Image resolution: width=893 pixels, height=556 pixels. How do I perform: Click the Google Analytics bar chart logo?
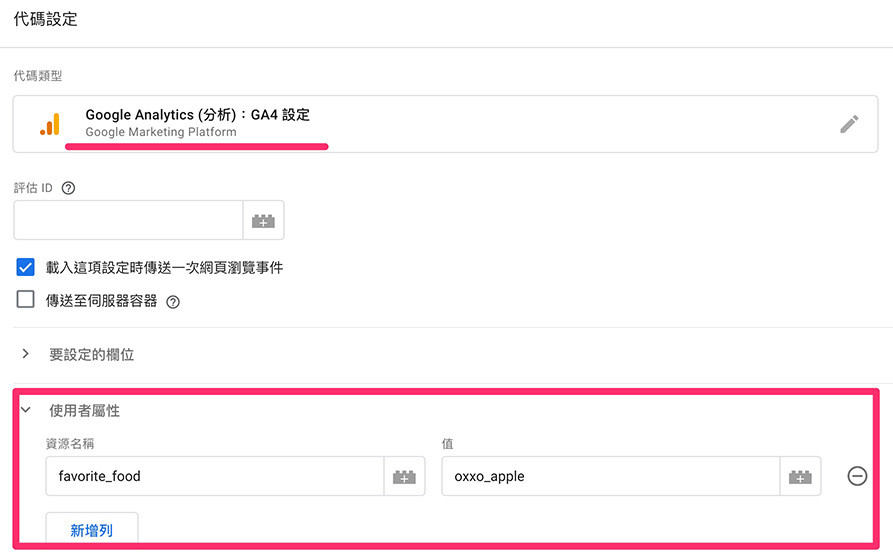click(50, 124)
